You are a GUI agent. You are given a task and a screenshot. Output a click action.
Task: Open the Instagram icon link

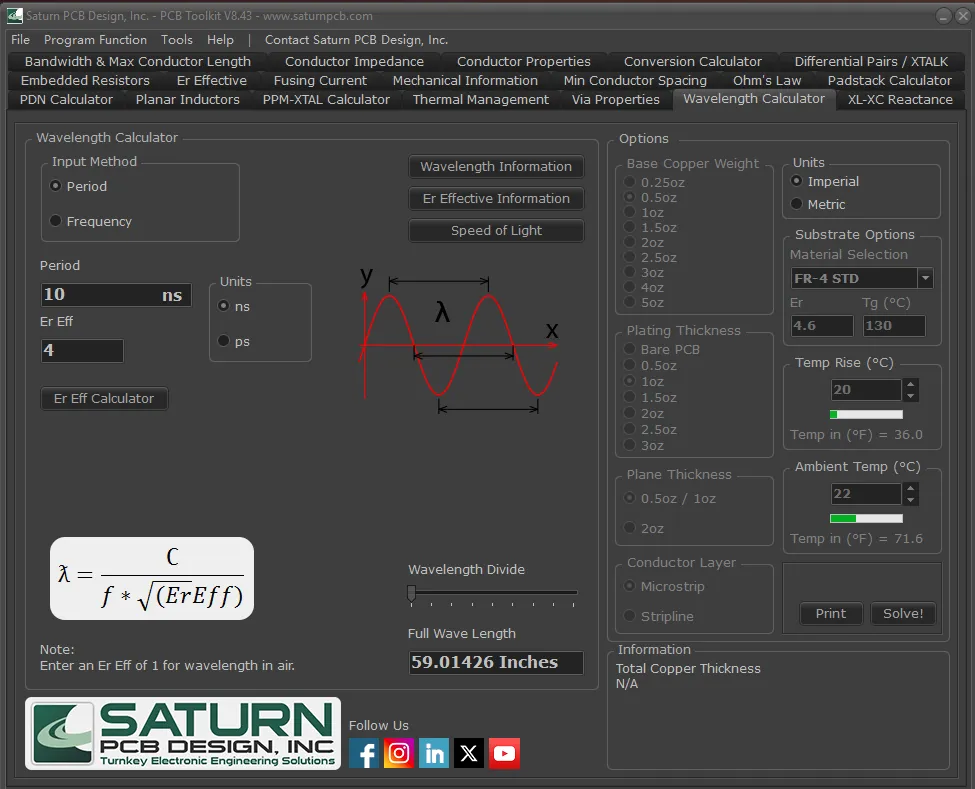tap(399, 753)
